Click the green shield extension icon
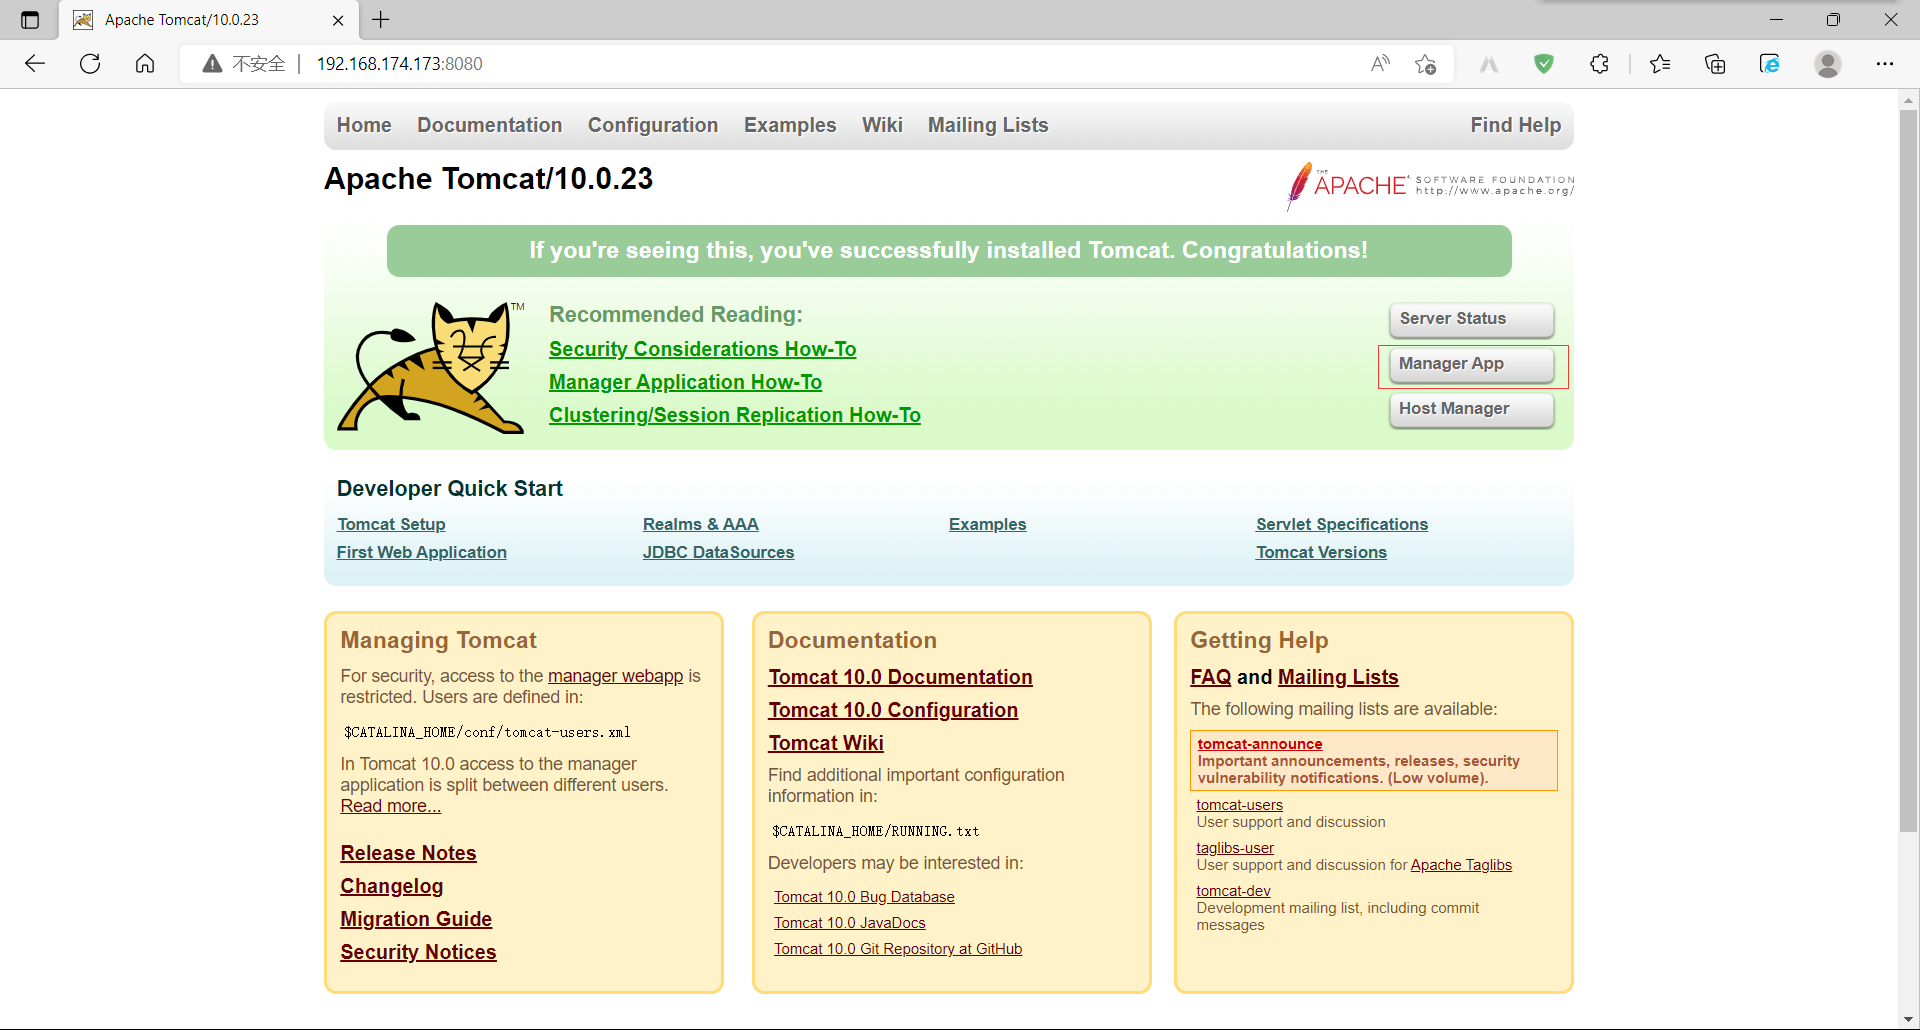This screenshot has width=1920, height=1030. click(1544, 64)
